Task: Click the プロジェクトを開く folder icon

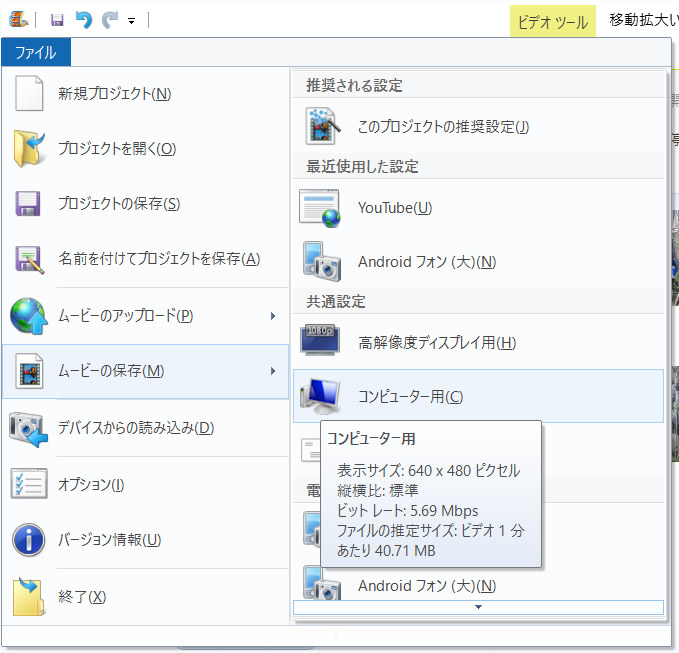Action: 29,148
